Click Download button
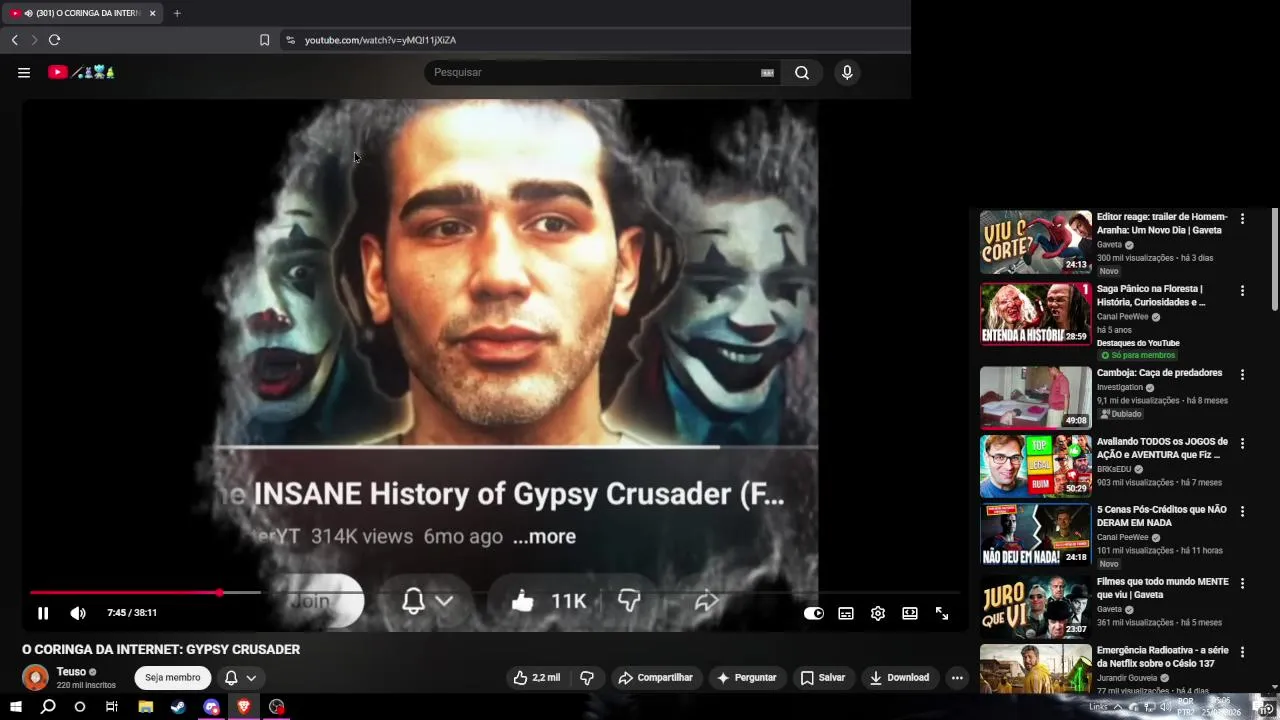The height and width of the screenshot is (720, 1280). 899,677
